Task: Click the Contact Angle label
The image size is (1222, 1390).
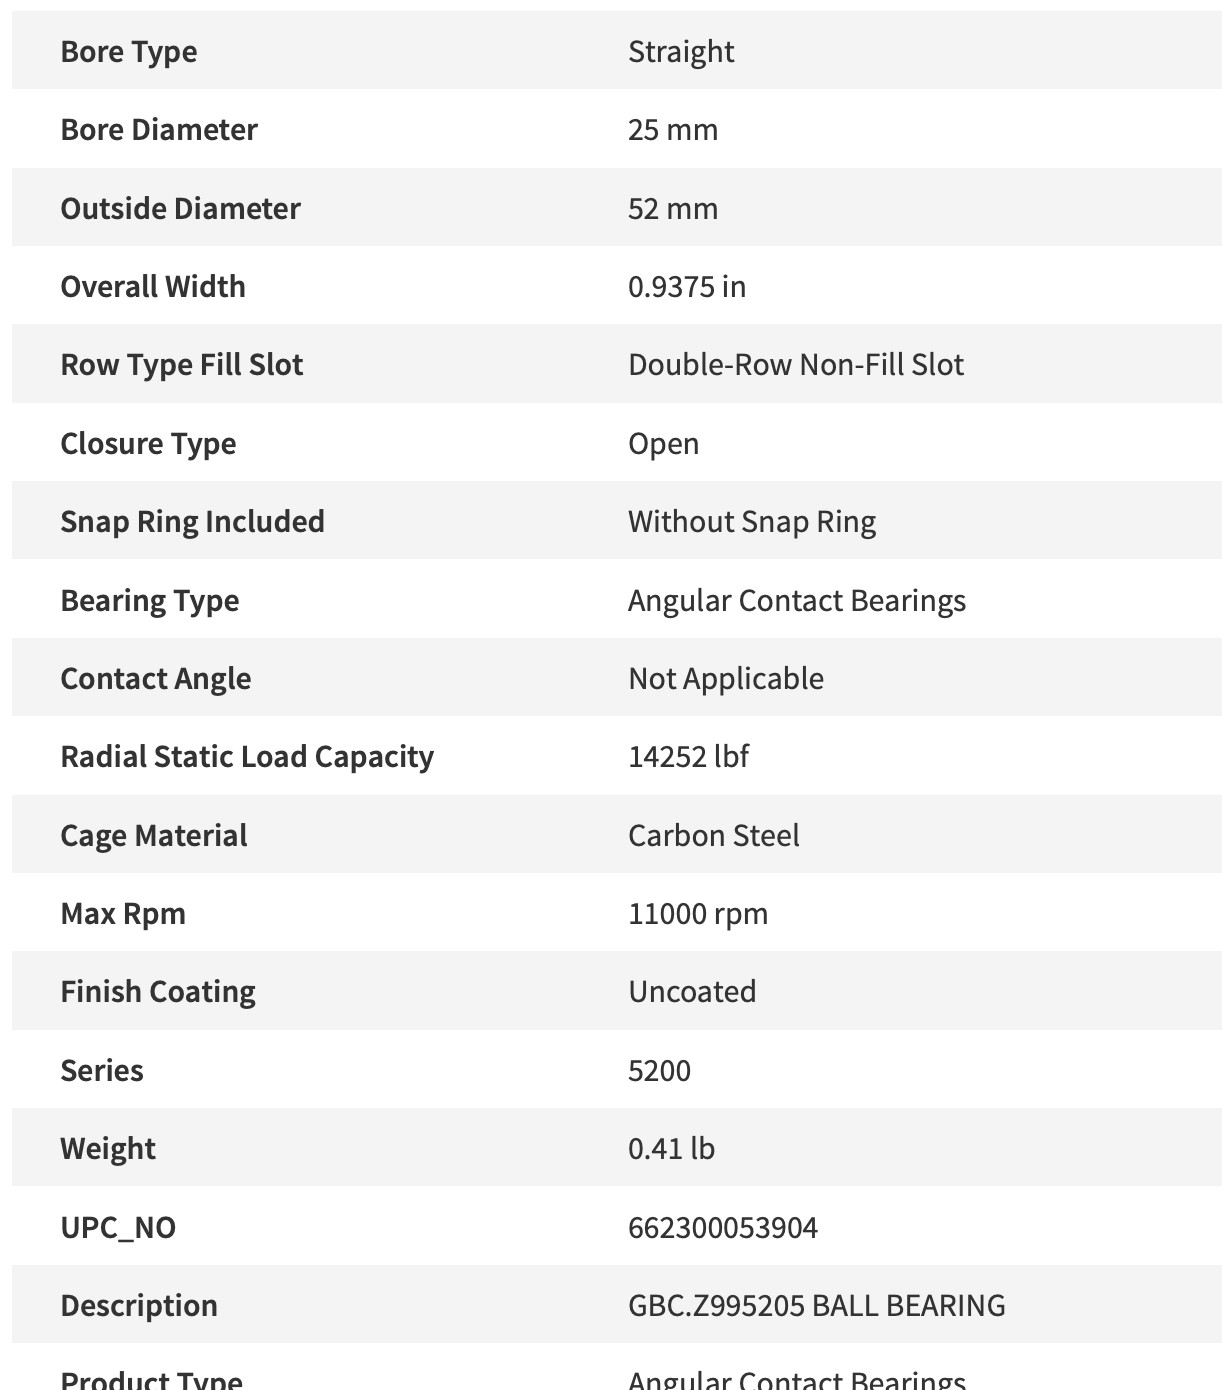Action: tap(155, 678)
